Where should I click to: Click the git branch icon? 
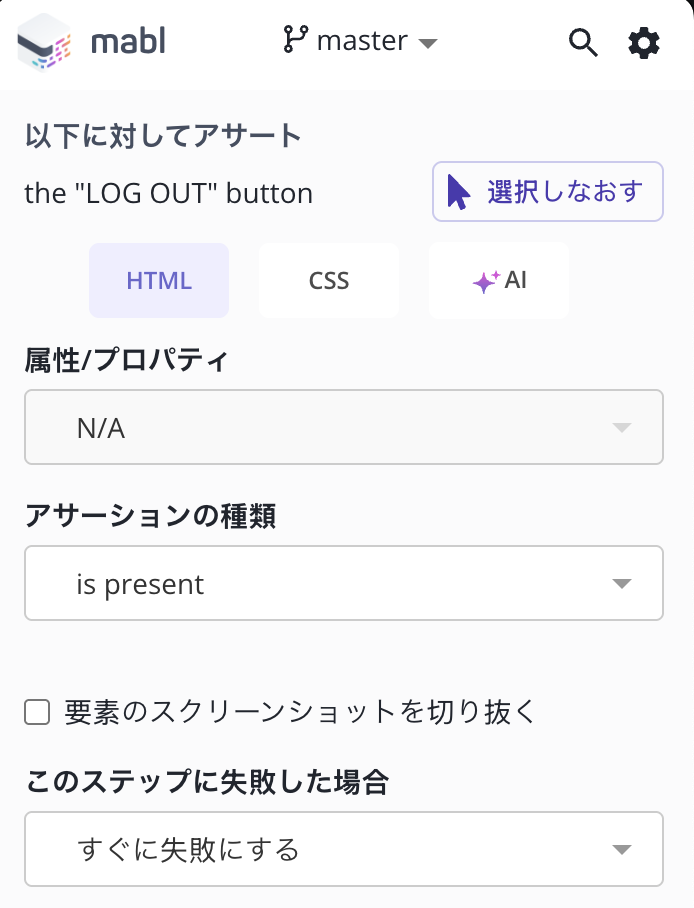[295, 41]
